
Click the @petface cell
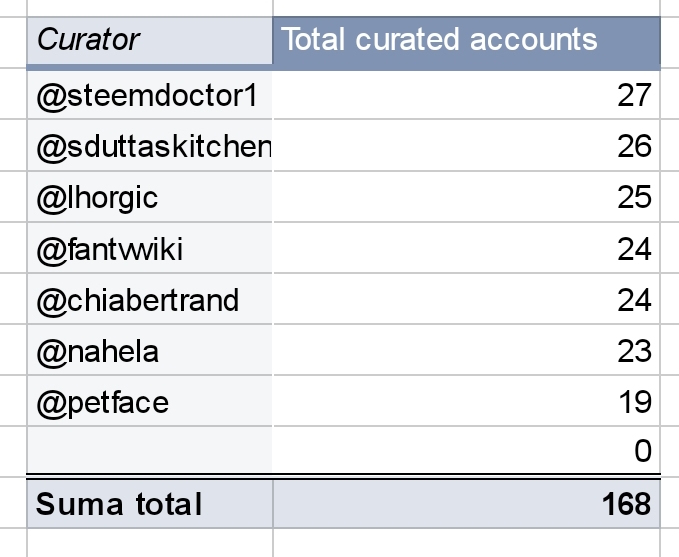coord(150,402)
